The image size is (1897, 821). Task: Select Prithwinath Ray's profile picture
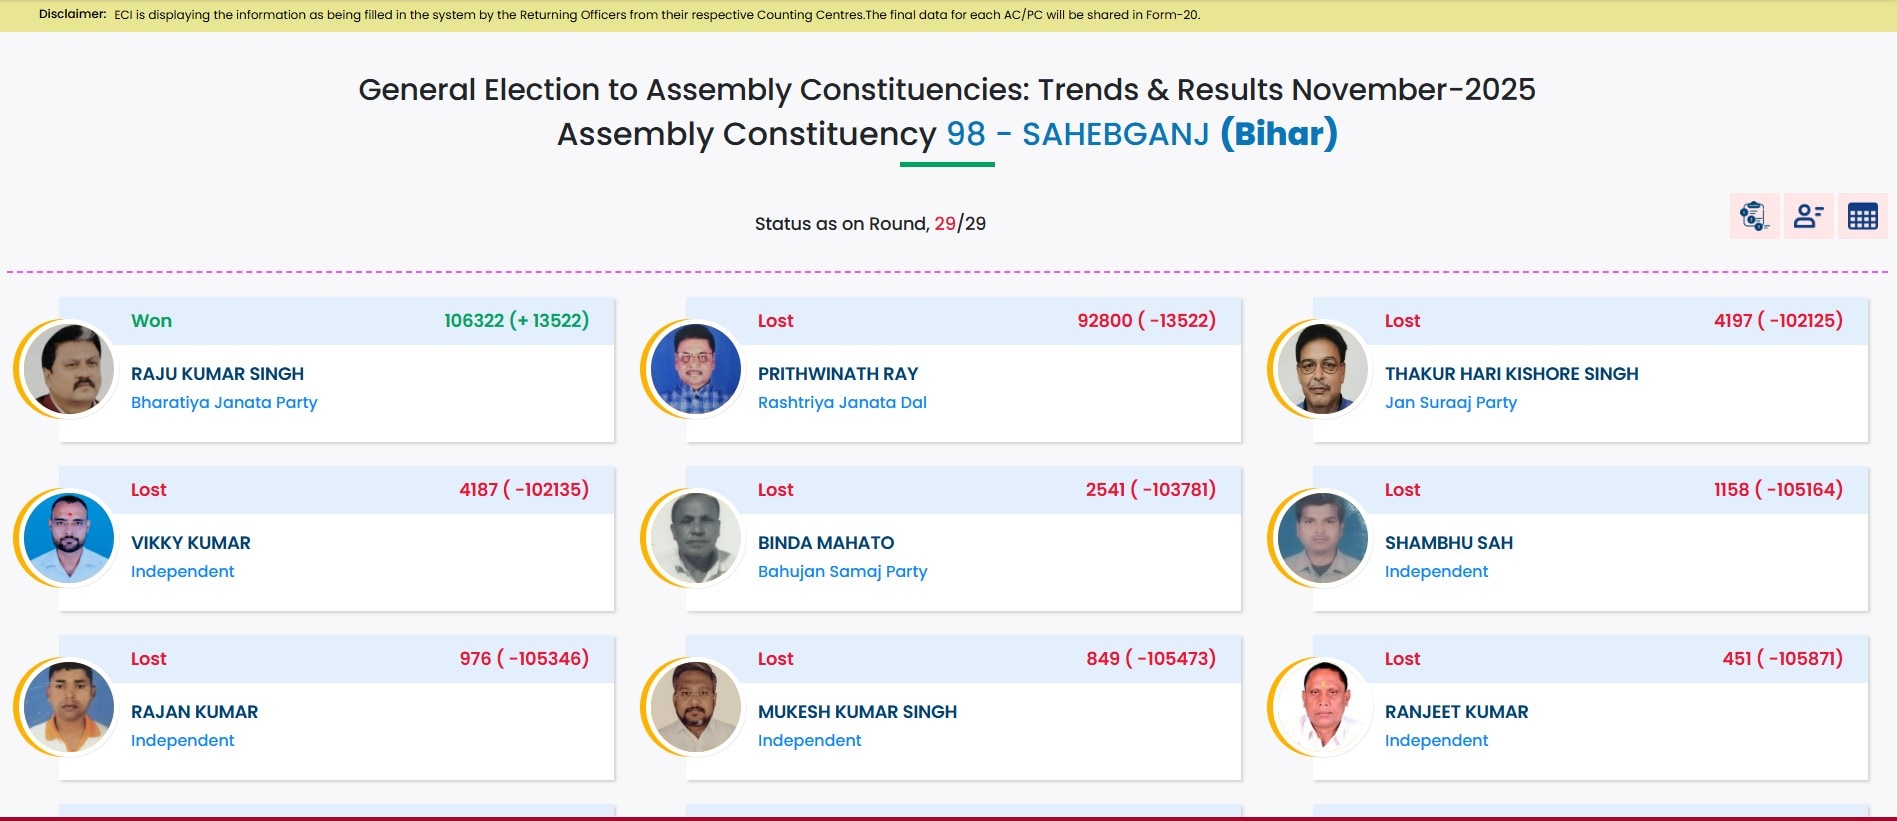click(695, 369)
